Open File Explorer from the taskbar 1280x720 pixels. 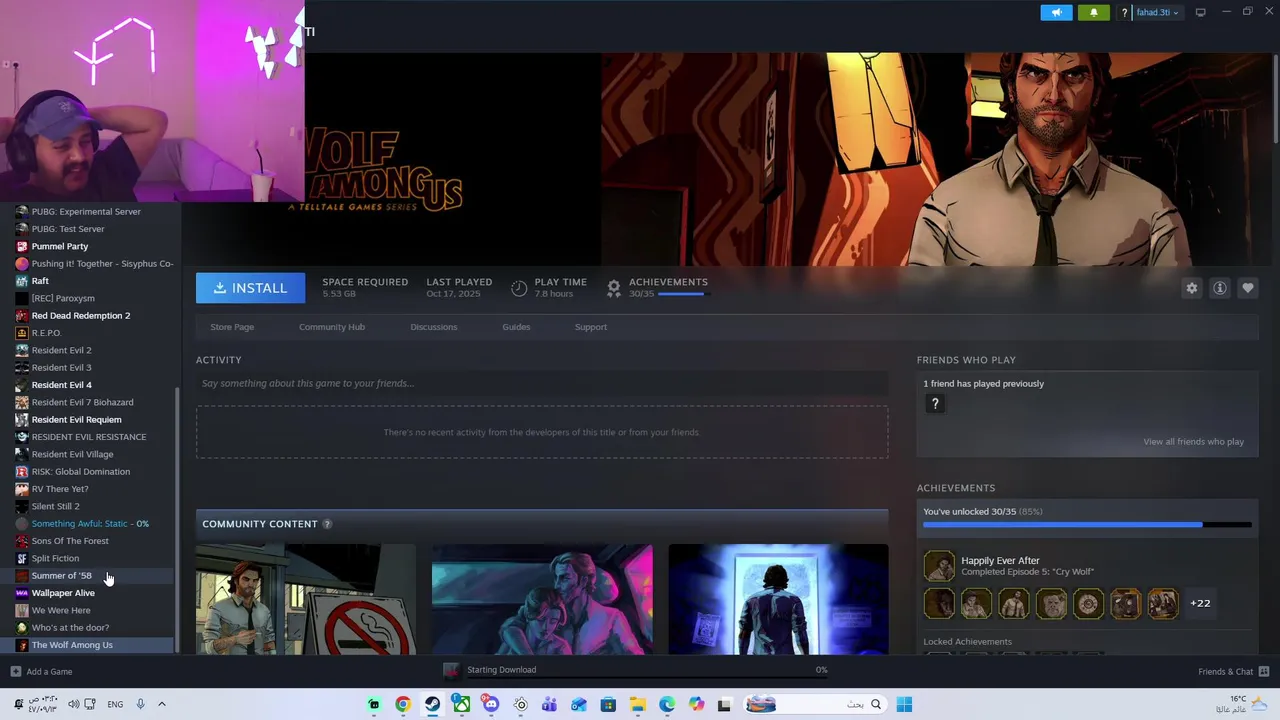coord(637,704)
